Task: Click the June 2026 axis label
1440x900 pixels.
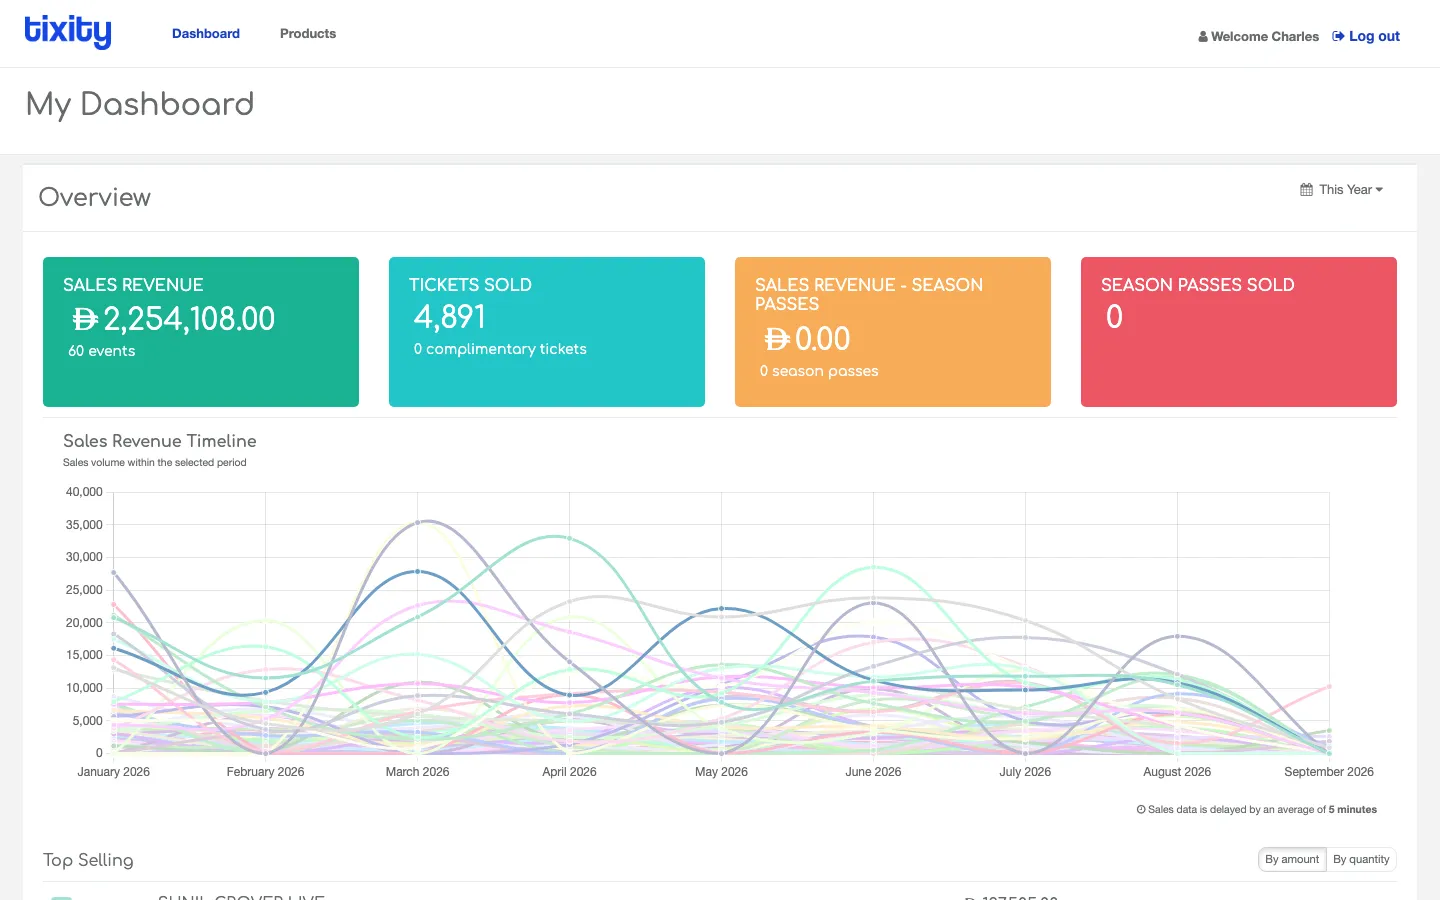Action: pos(873,772)
